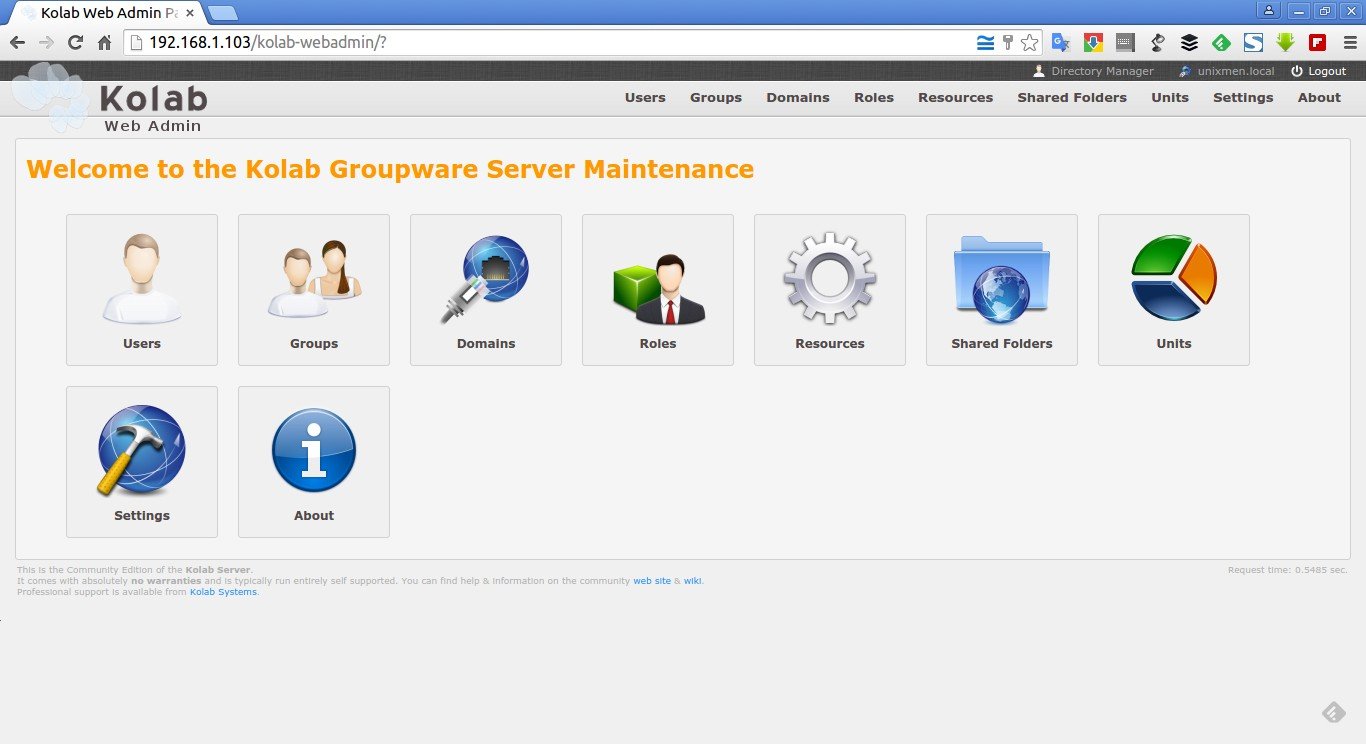Image resolution: width=1366 pixels, height=744 pixels.
Task: Click the welcome heading text
Action: click(390, 169)
